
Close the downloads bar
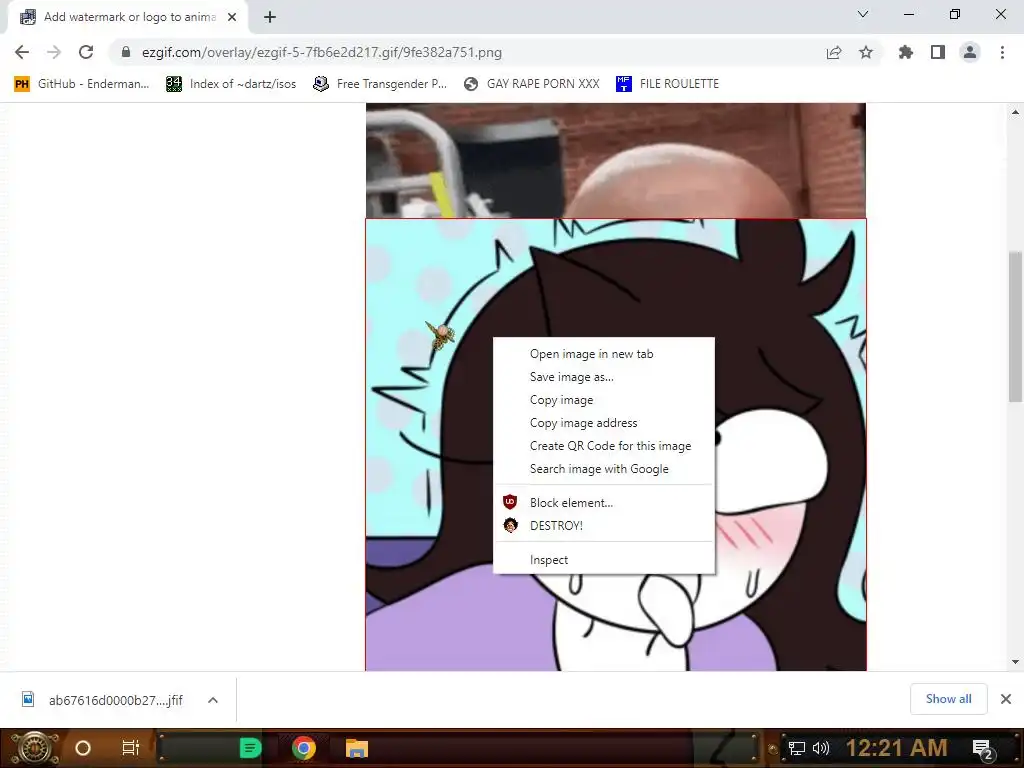point(1006,699)
